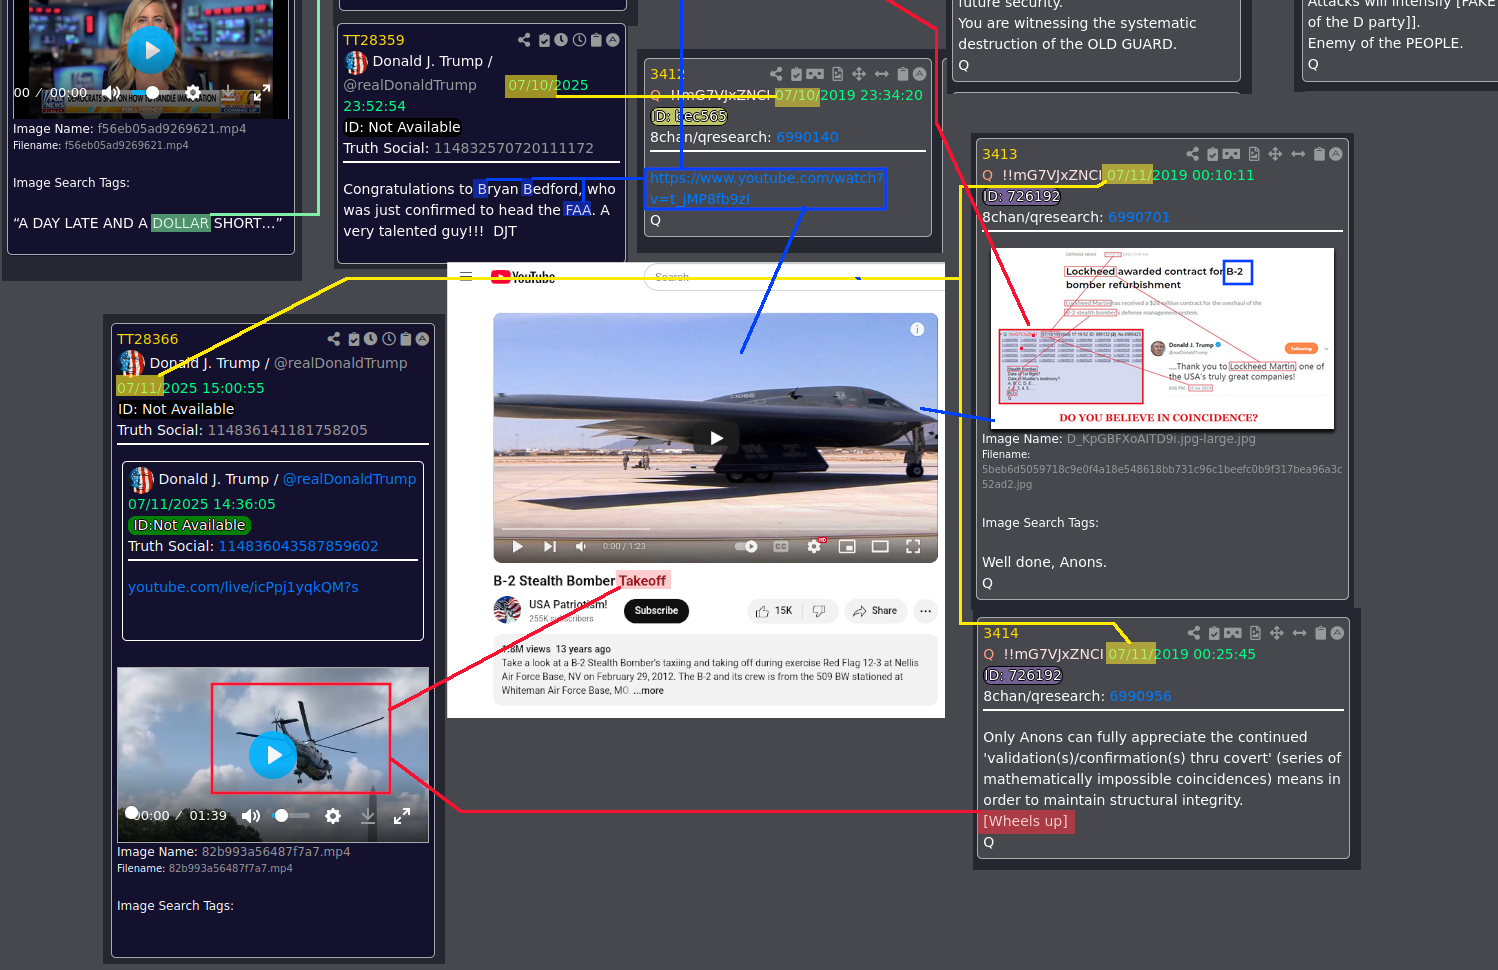
Task: Play the f56eb05ad9269621.mp4 video
Action: pyautogui.click(x=151, y=49)
